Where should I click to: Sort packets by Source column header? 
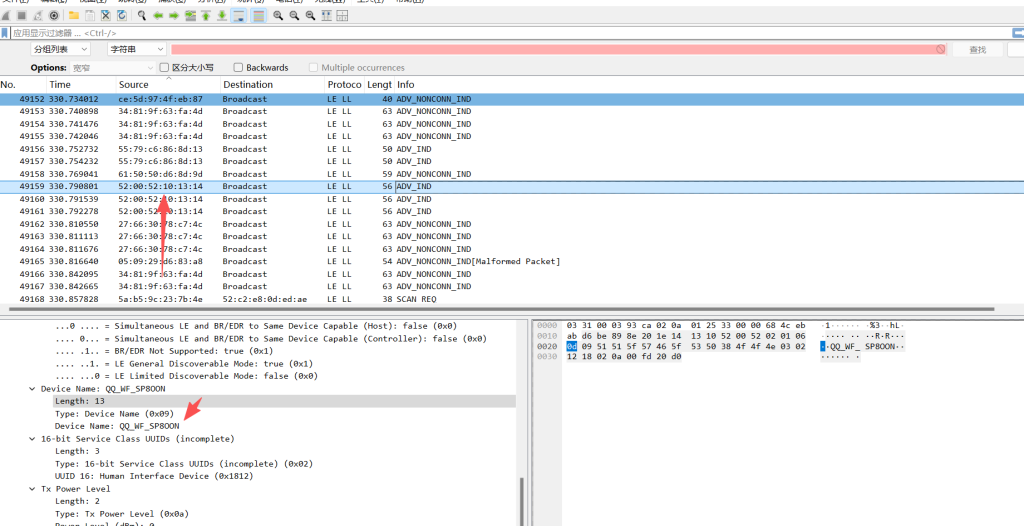[133, 85]
